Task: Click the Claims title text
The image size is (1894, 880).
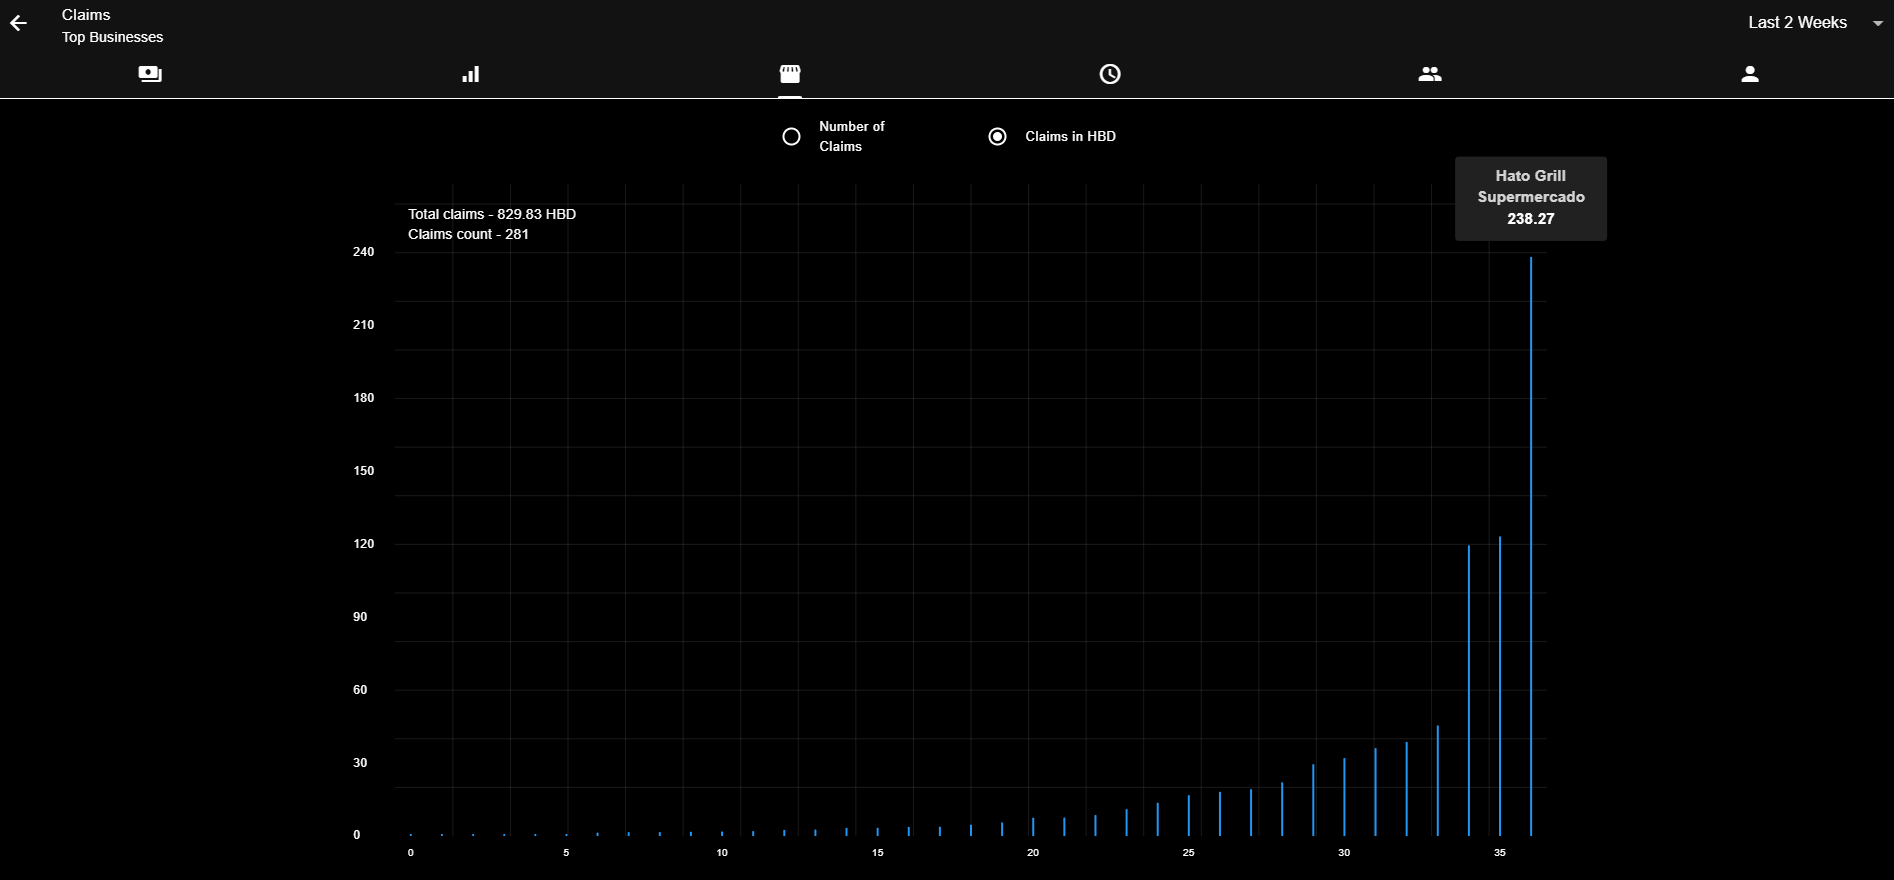Action: [86, 15]
